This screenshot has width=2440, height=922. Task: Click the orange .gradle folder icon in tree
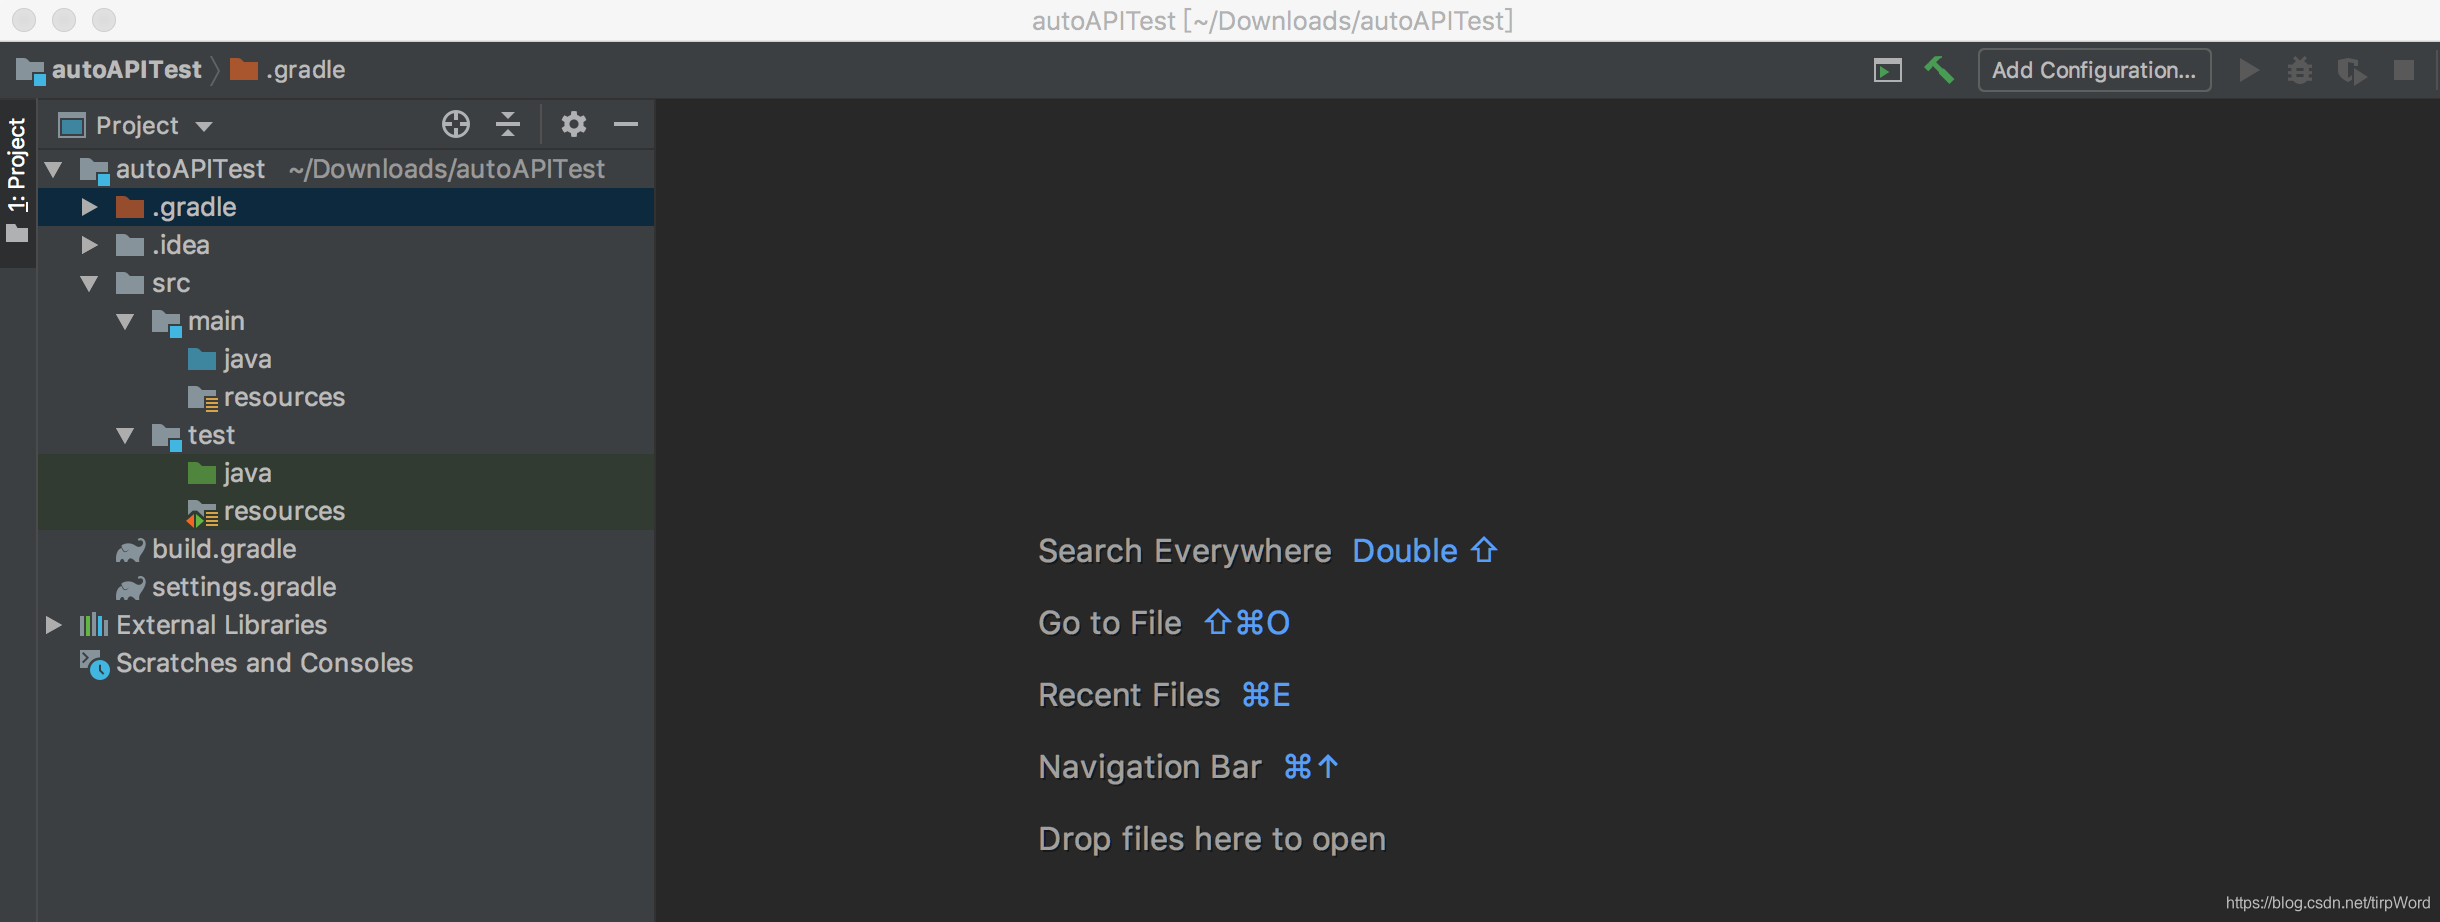[x=130, y=207]
